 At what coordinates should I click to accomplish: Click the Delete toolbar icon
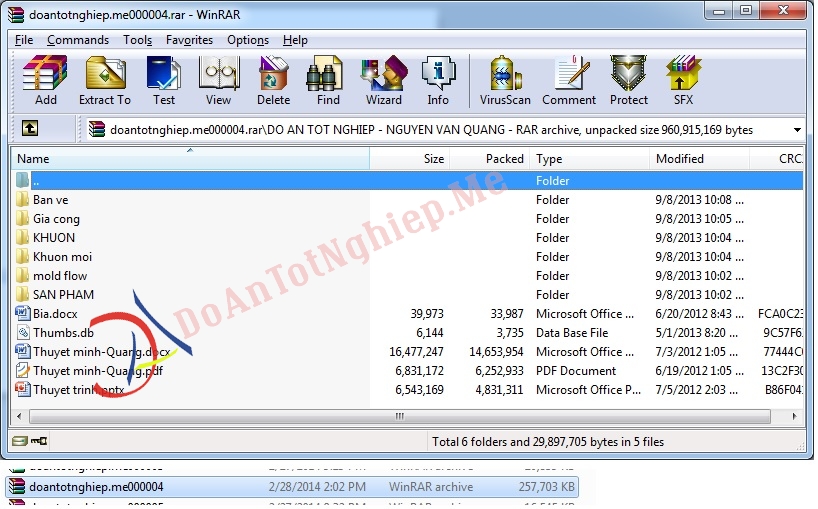[x=273, y=80]
